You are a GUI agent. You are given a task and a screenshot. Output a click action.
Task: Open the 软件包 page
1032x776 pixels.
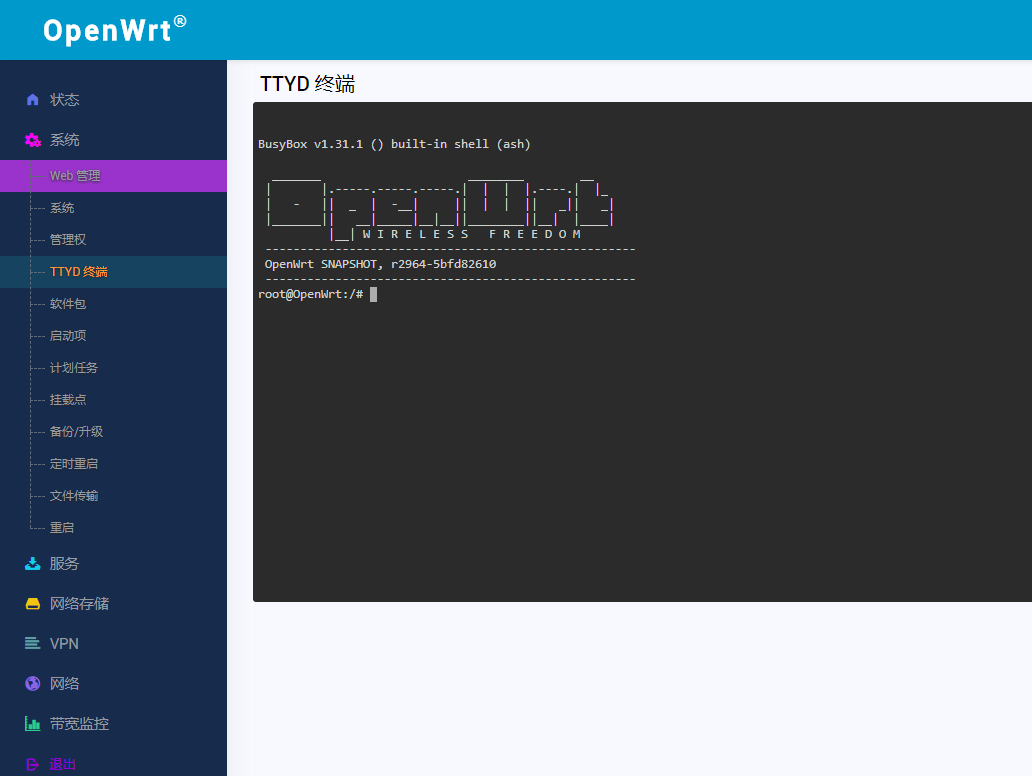113,303
